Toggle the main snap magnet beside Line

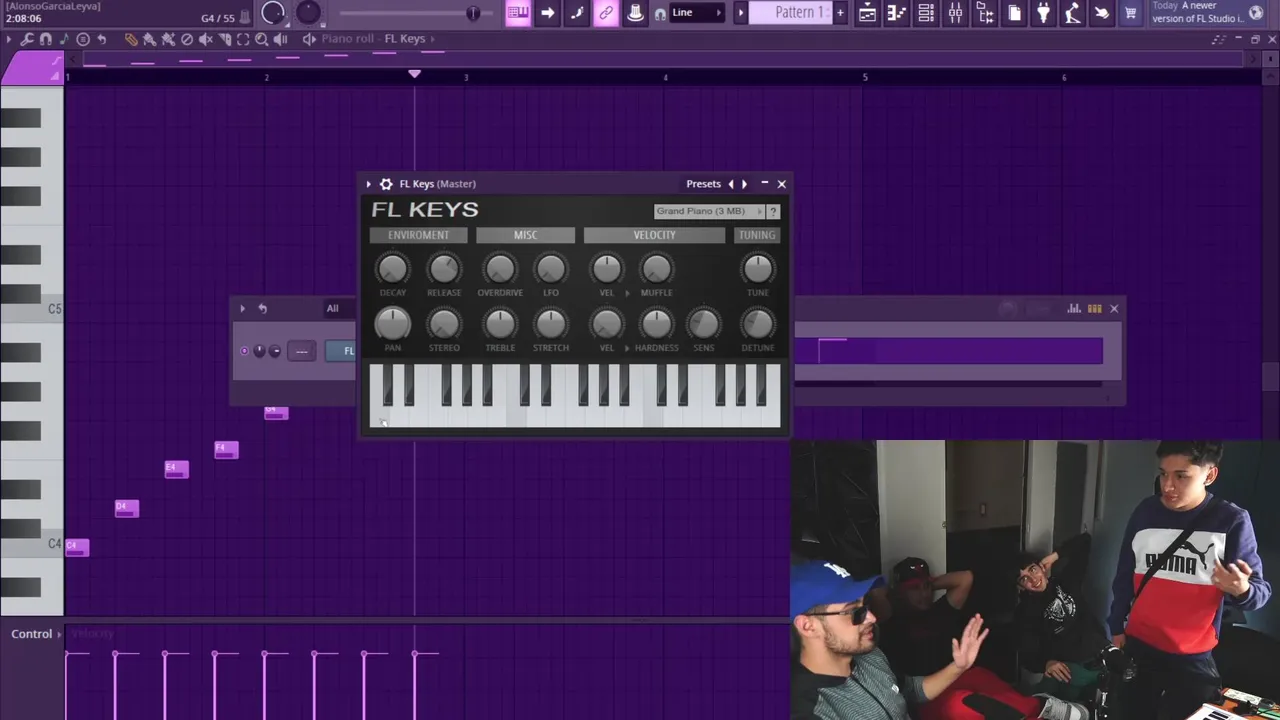660,14
